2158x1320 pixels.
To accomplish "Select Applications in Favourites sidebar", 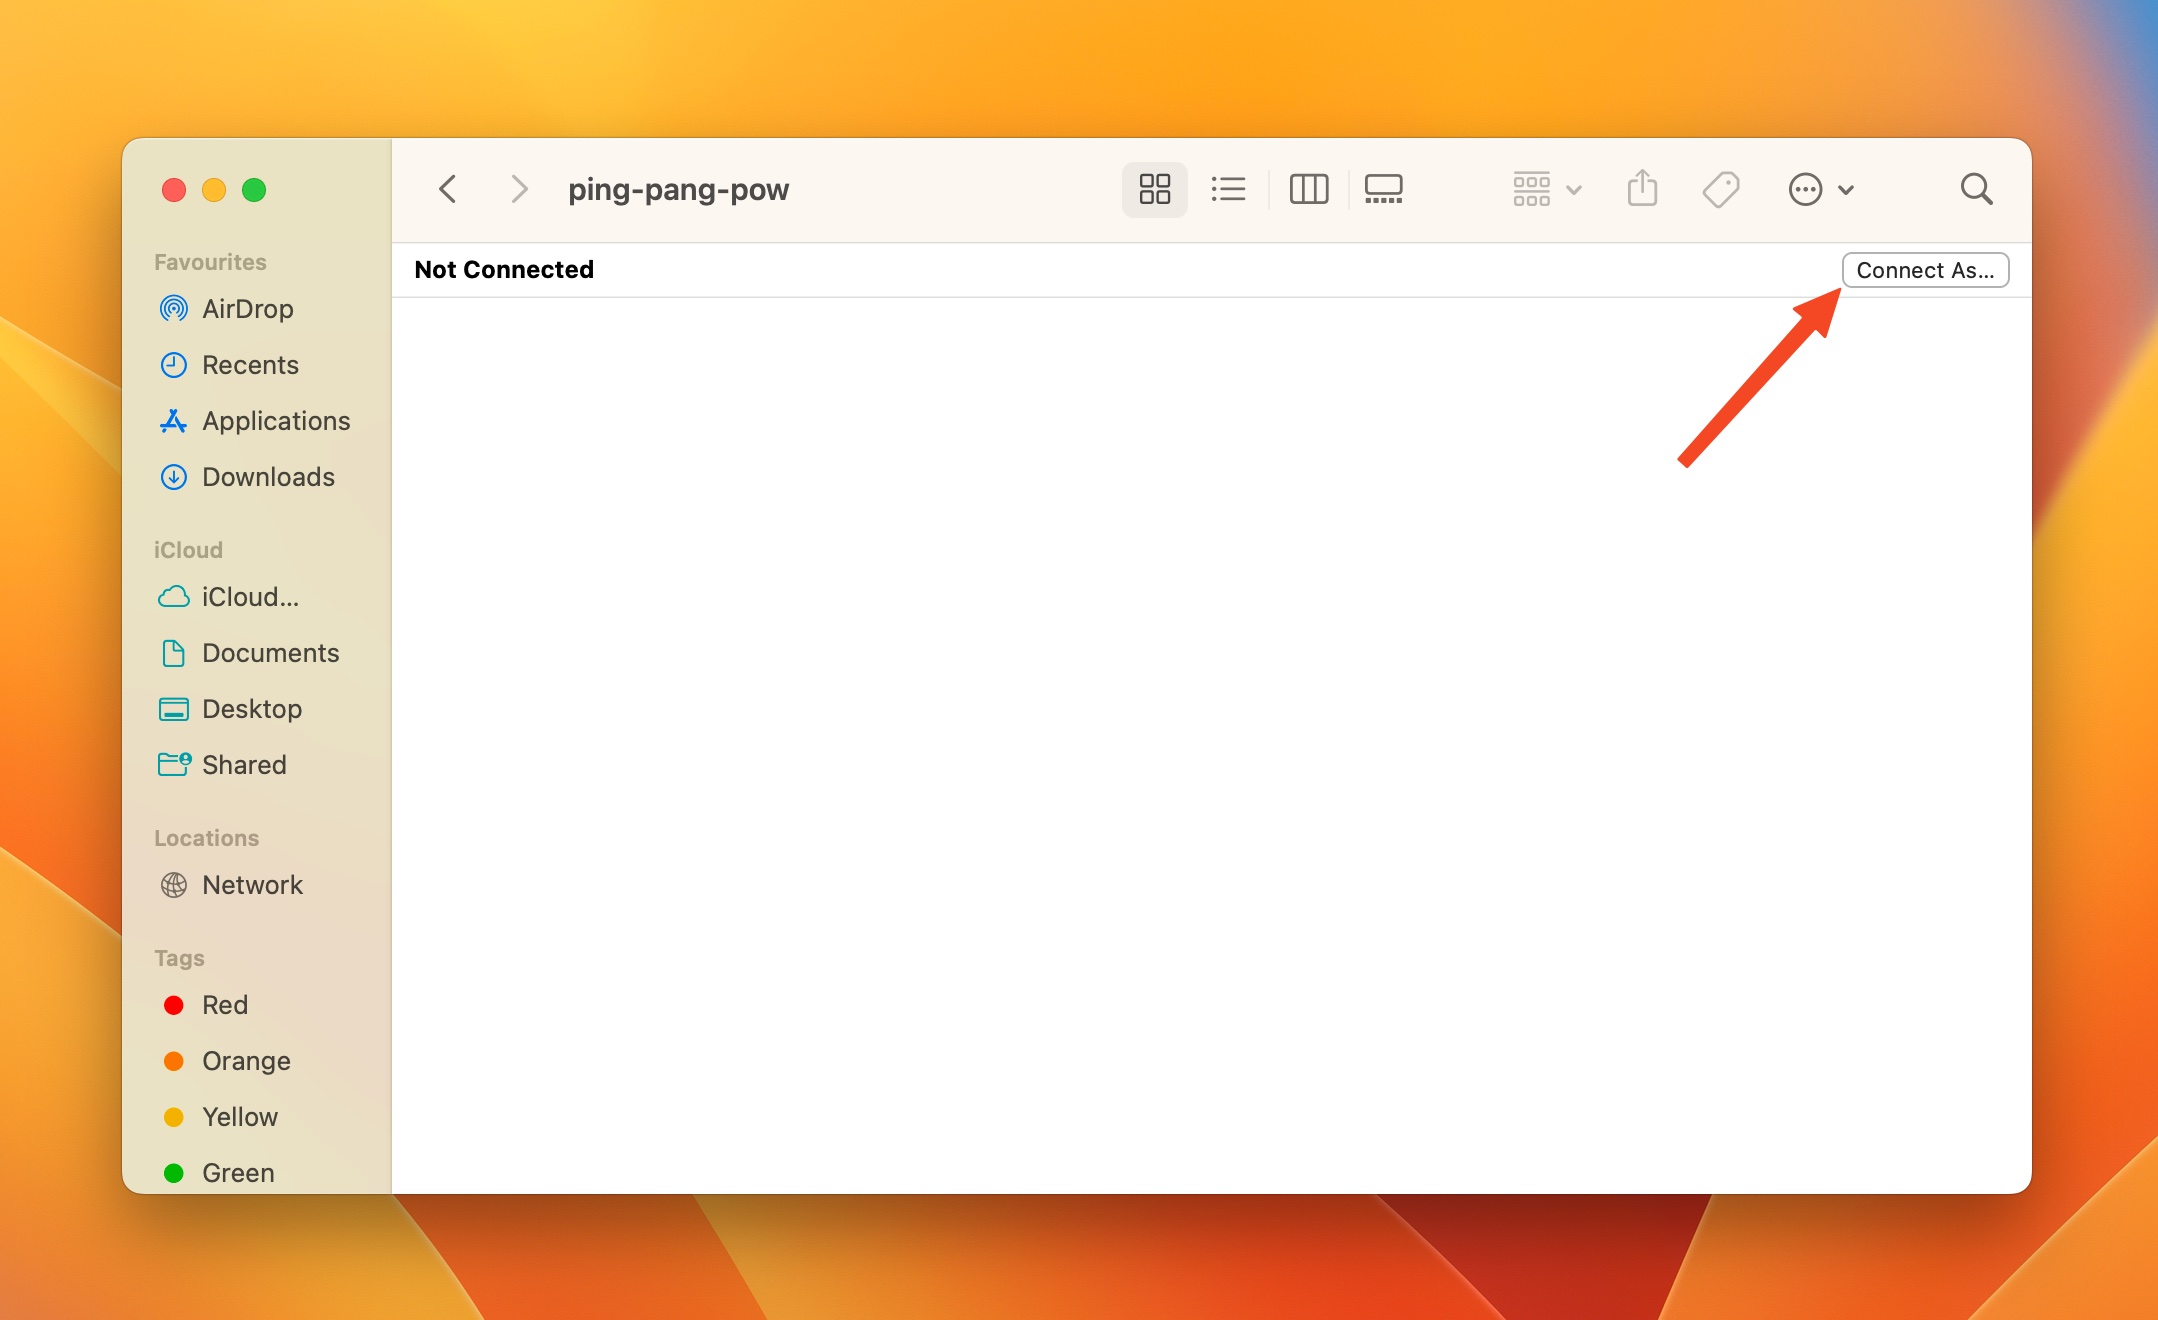I will pyautogui.click(x=274, y=419).
